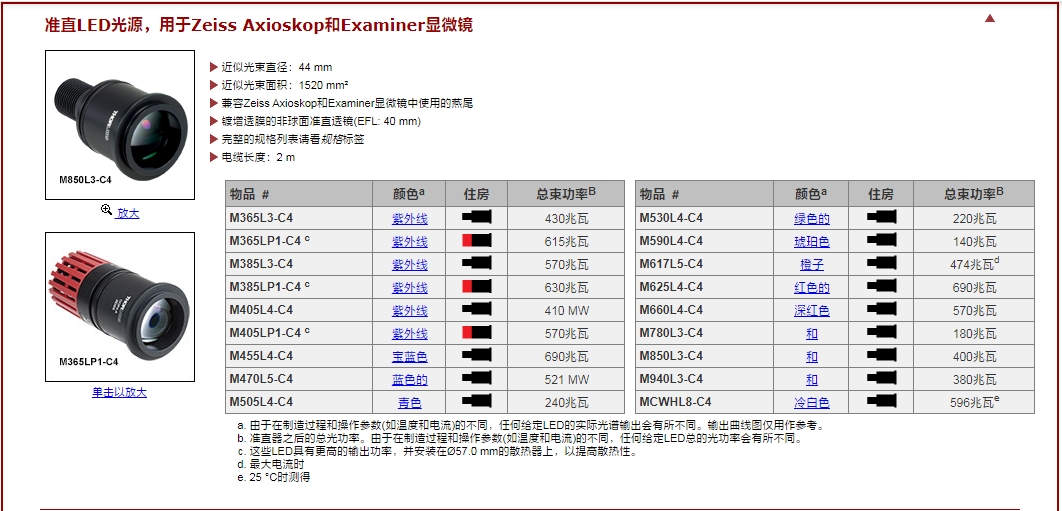
Task: Open 和 color link for M780L3-C4
Action: [x=812, y=334]
